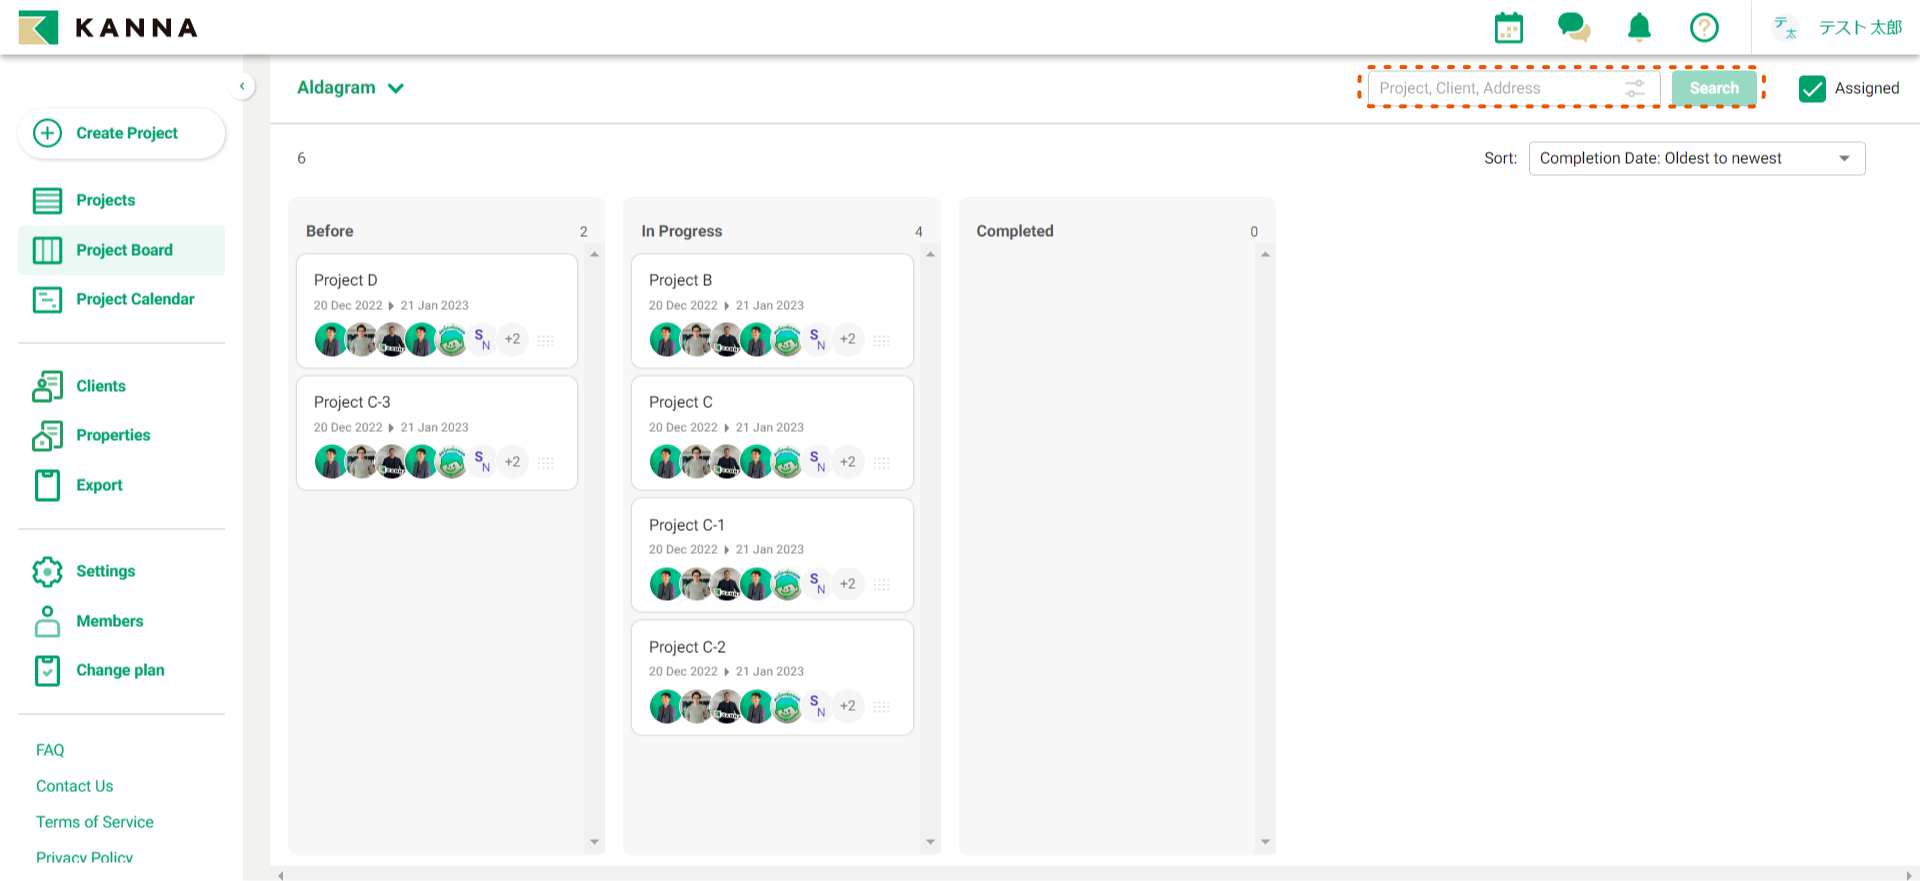Click the notifications bell icon

pos(1639,27)
